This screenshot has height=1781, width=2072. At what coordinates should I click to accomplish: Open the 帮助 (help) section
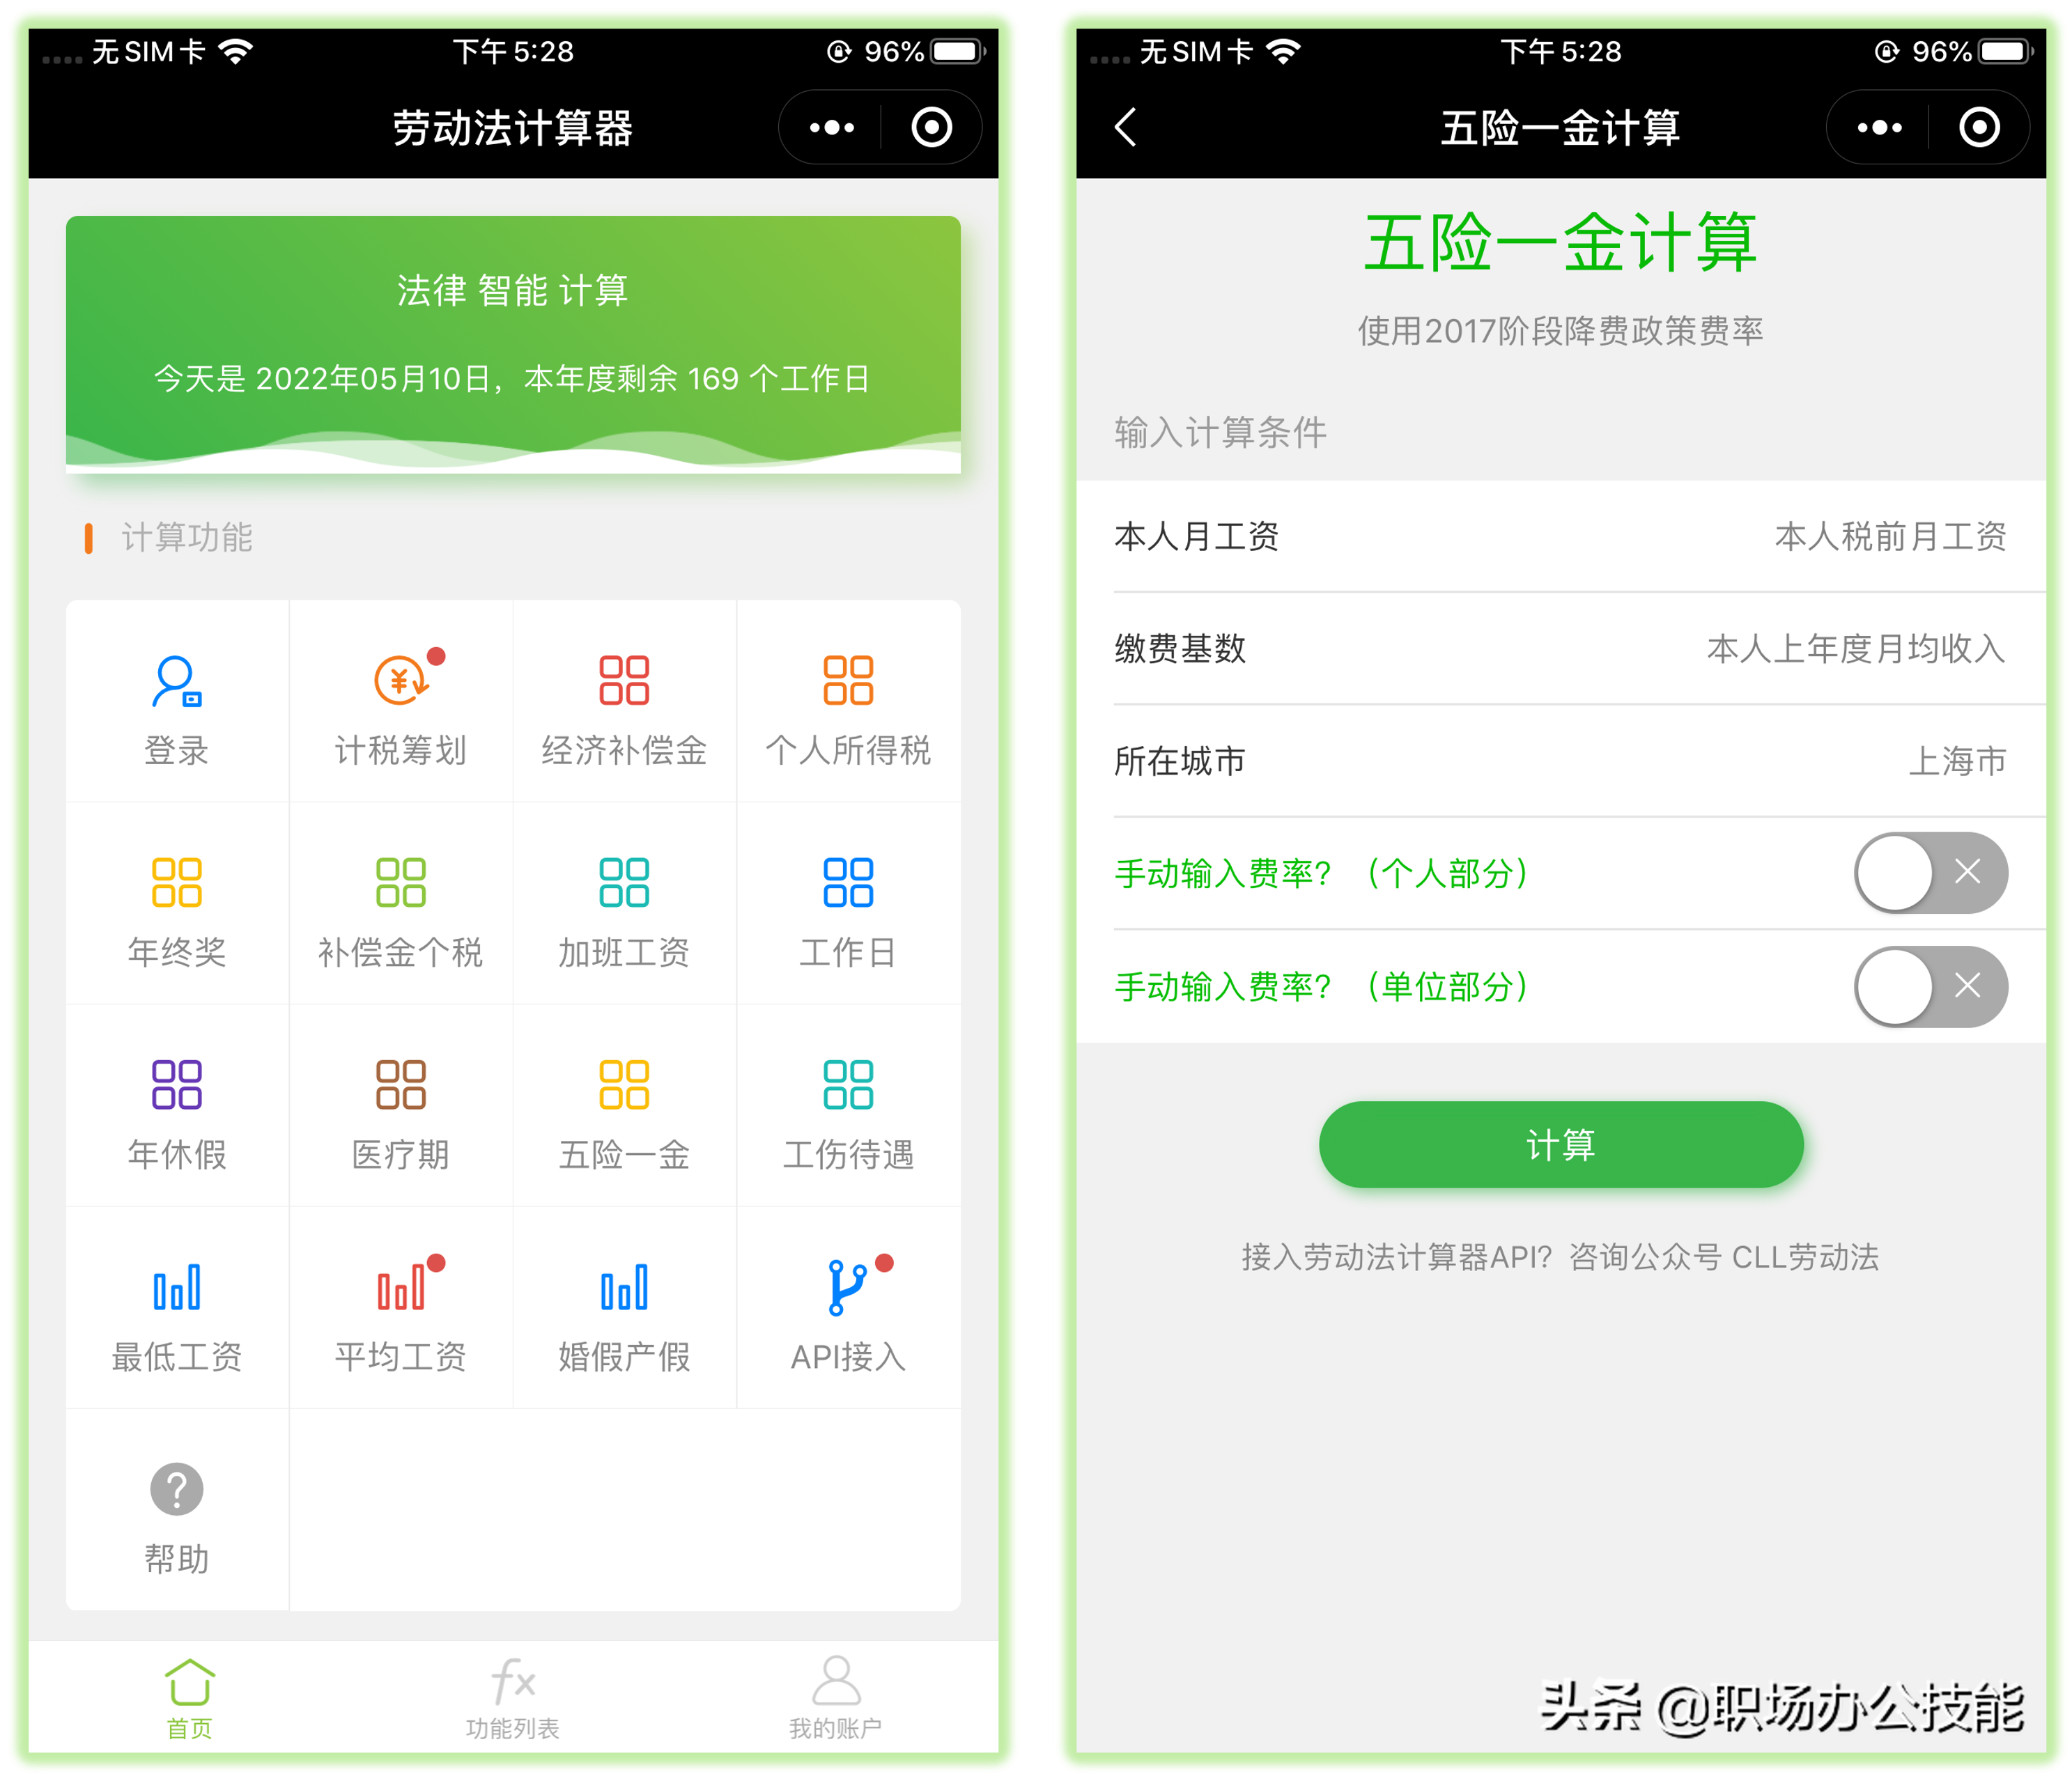(178, 1510)
